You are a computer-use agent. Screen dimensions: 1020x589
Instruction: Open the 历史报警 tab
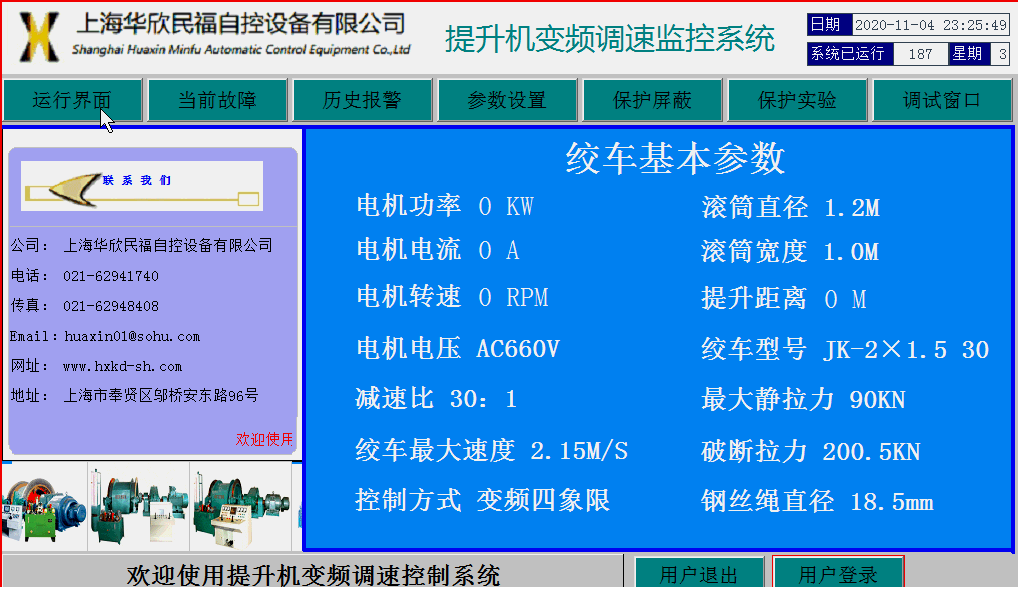[362, 100]
